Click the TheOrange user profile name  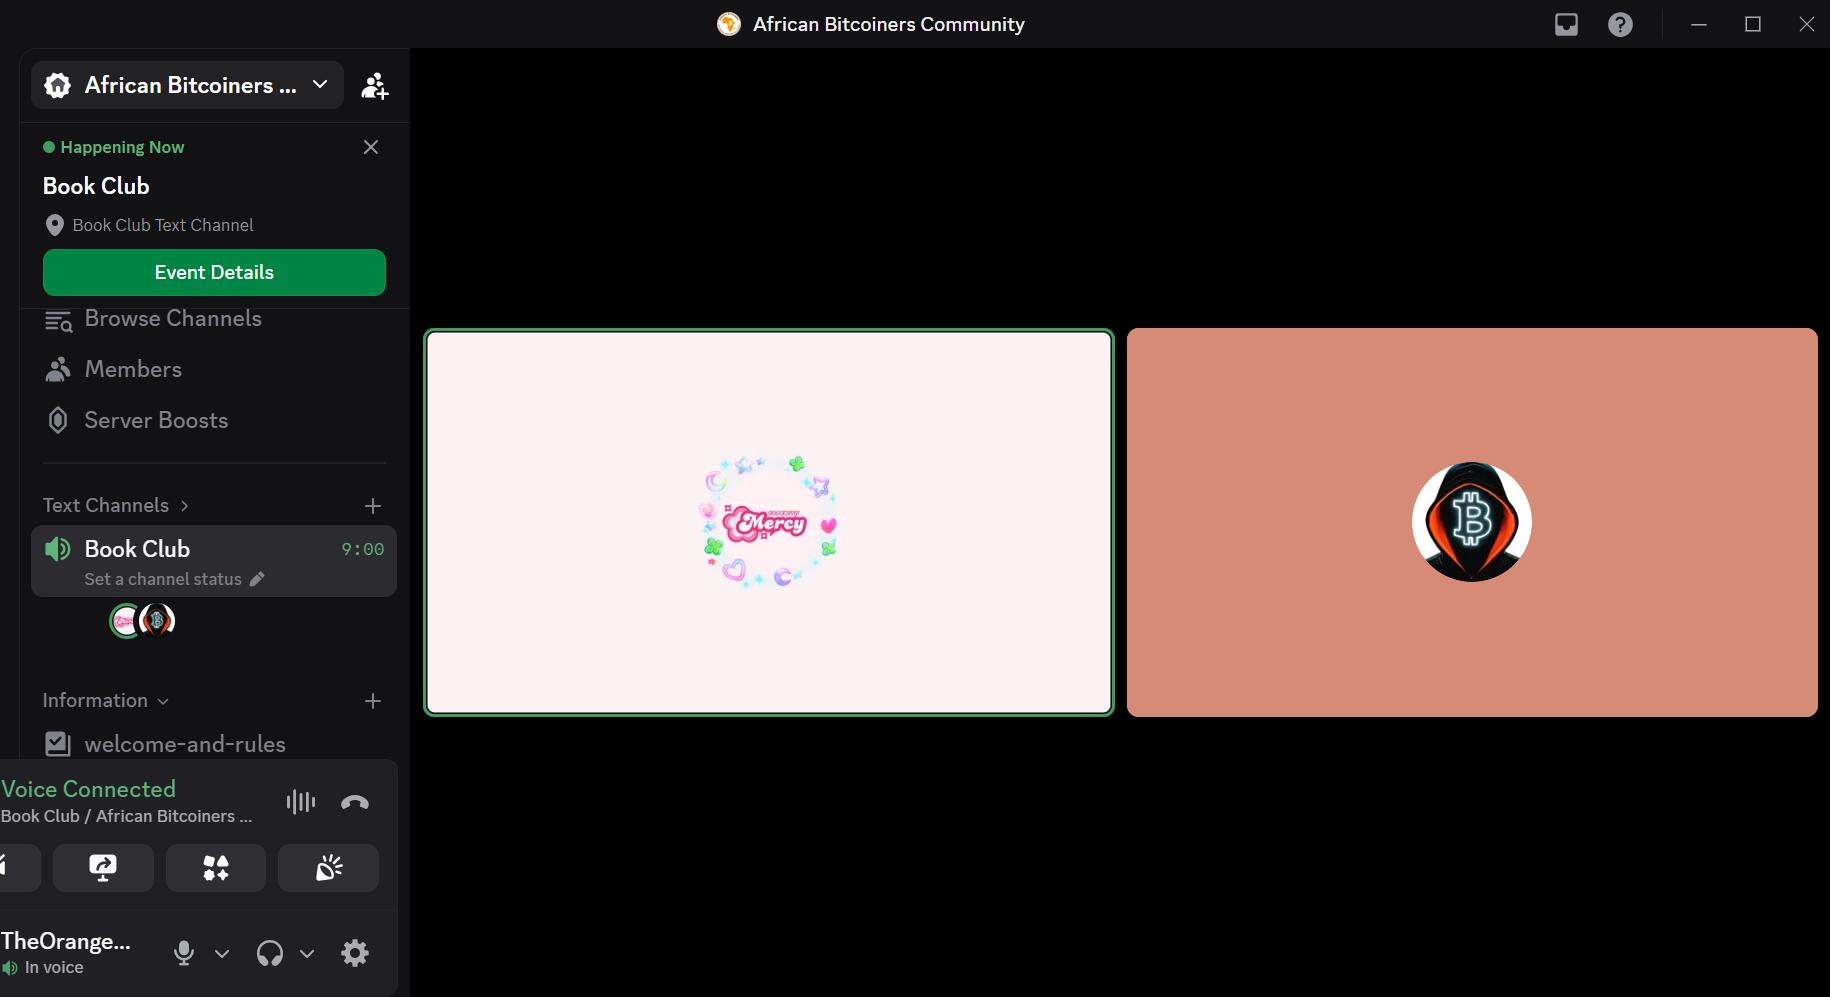(66, 941)
